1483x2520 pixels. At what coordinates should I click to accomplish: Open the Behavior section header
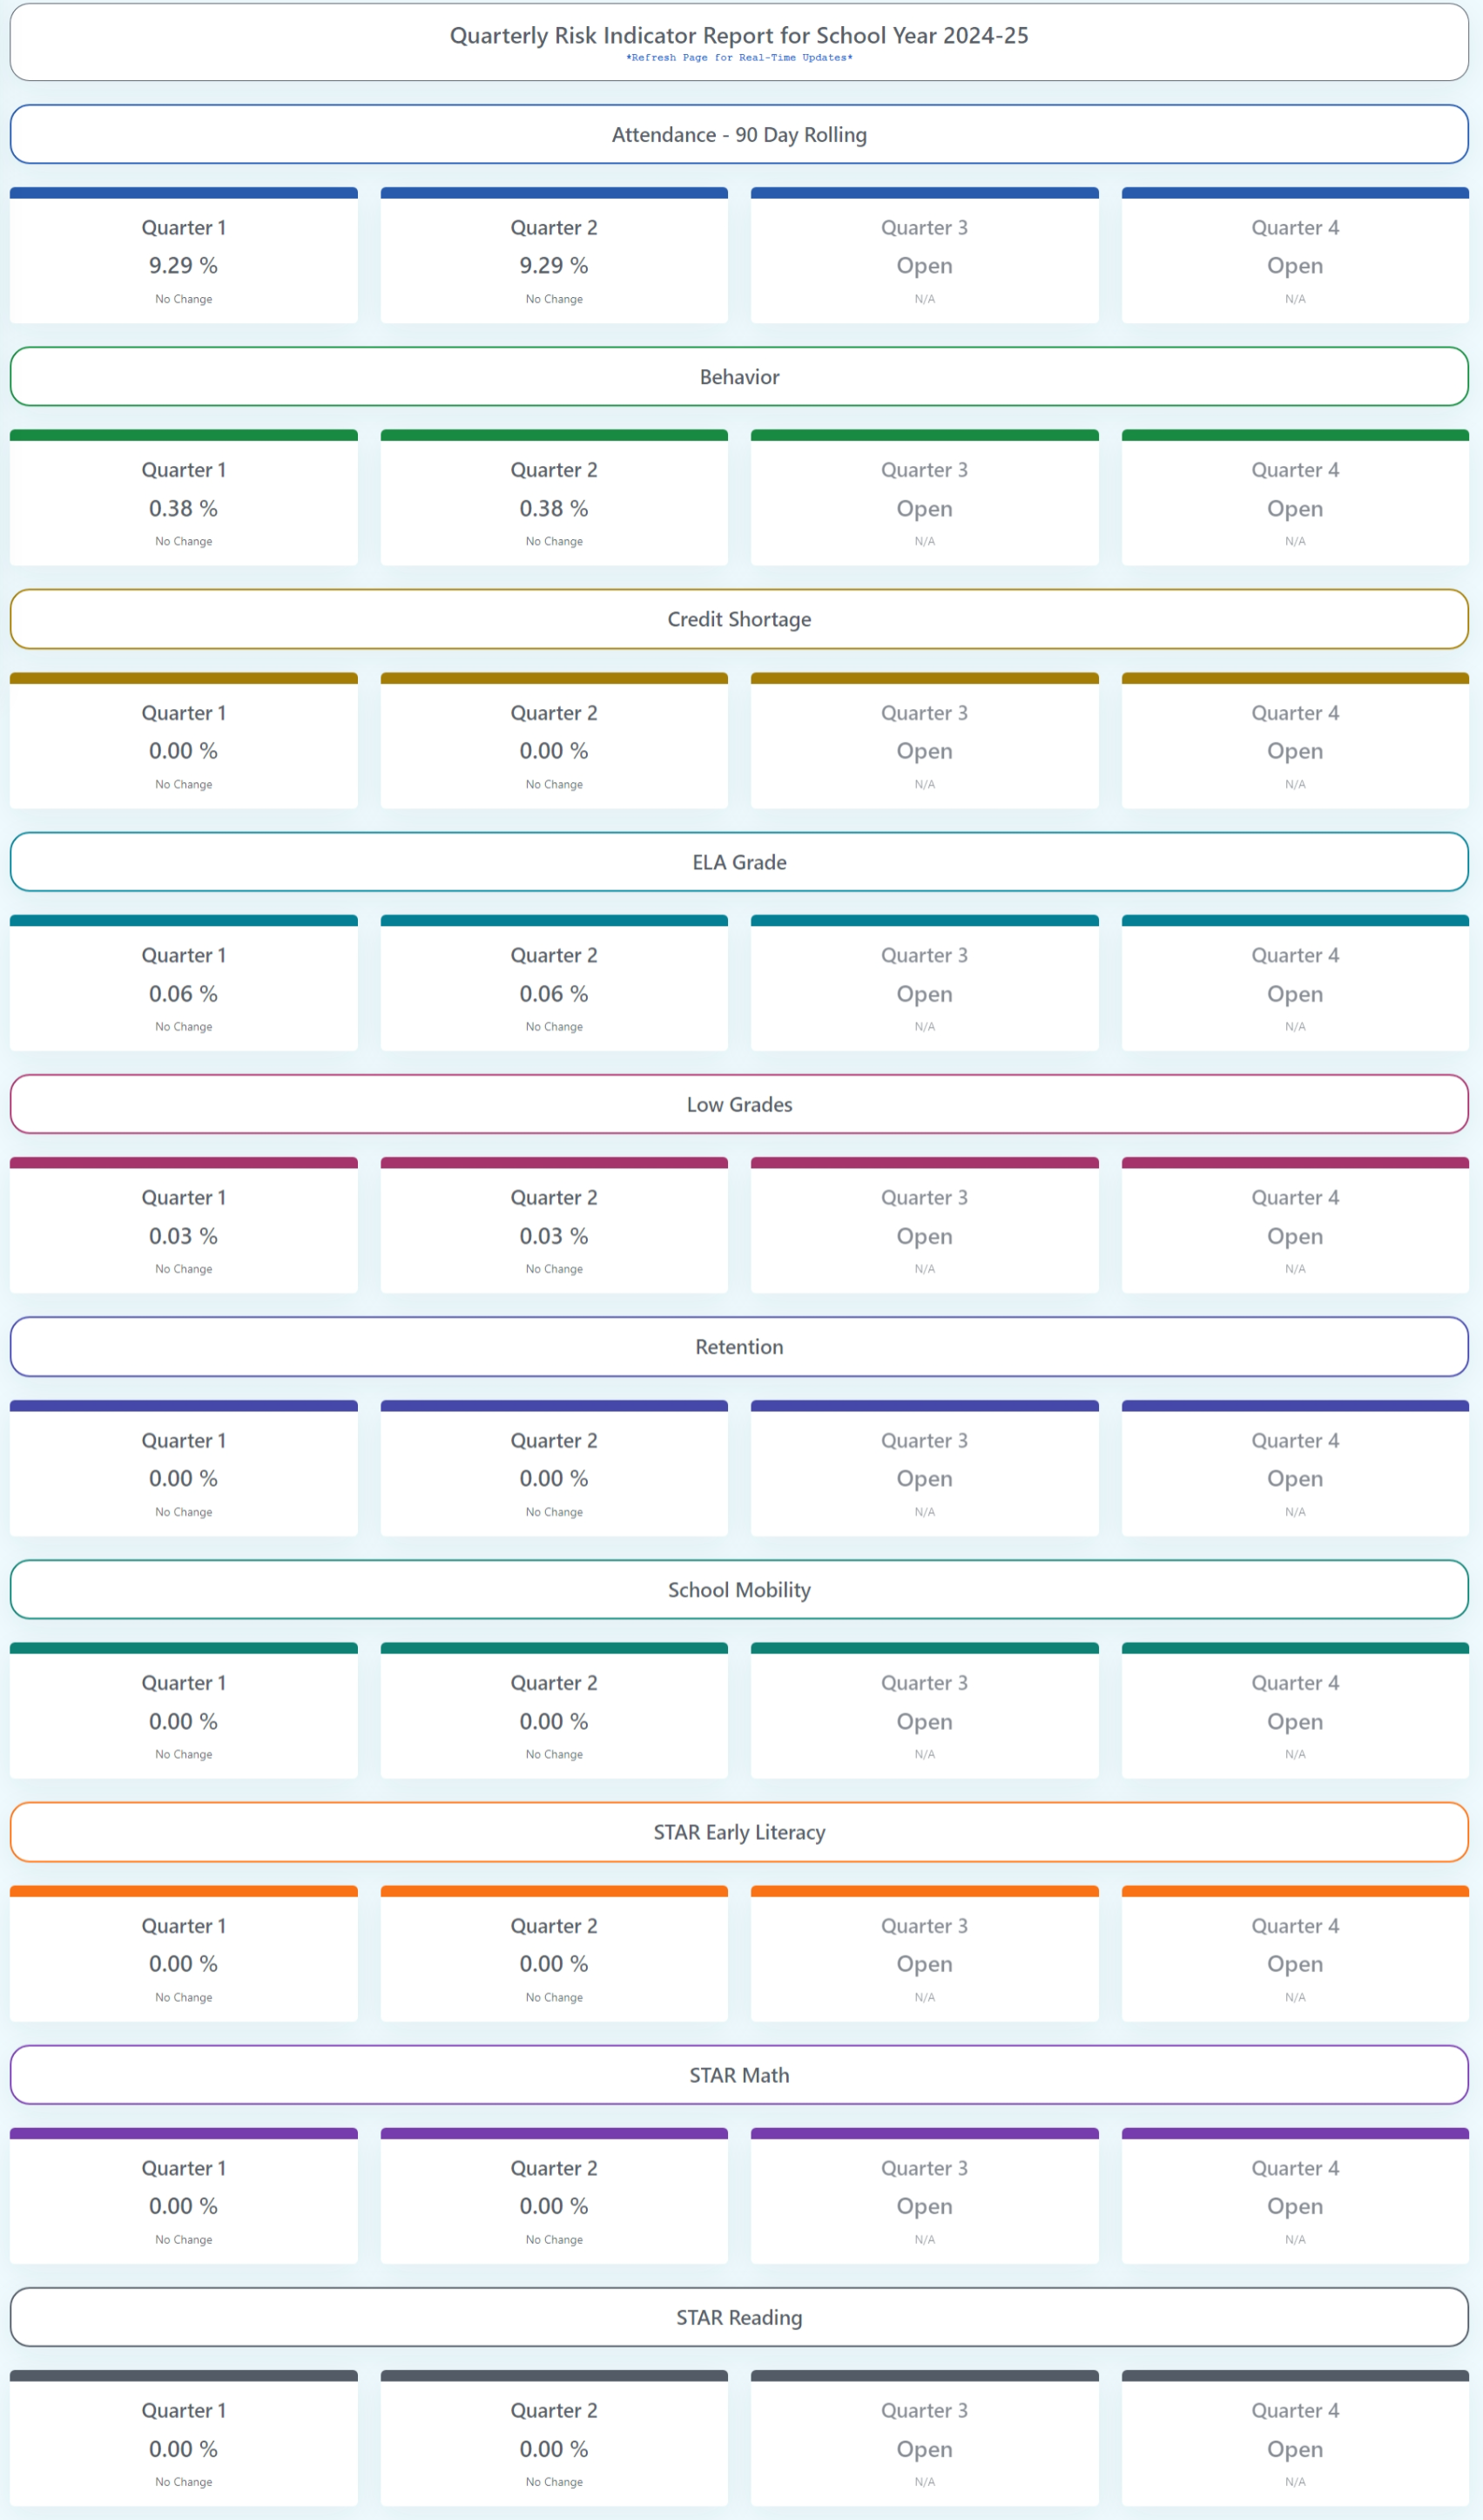click(739, 377)
